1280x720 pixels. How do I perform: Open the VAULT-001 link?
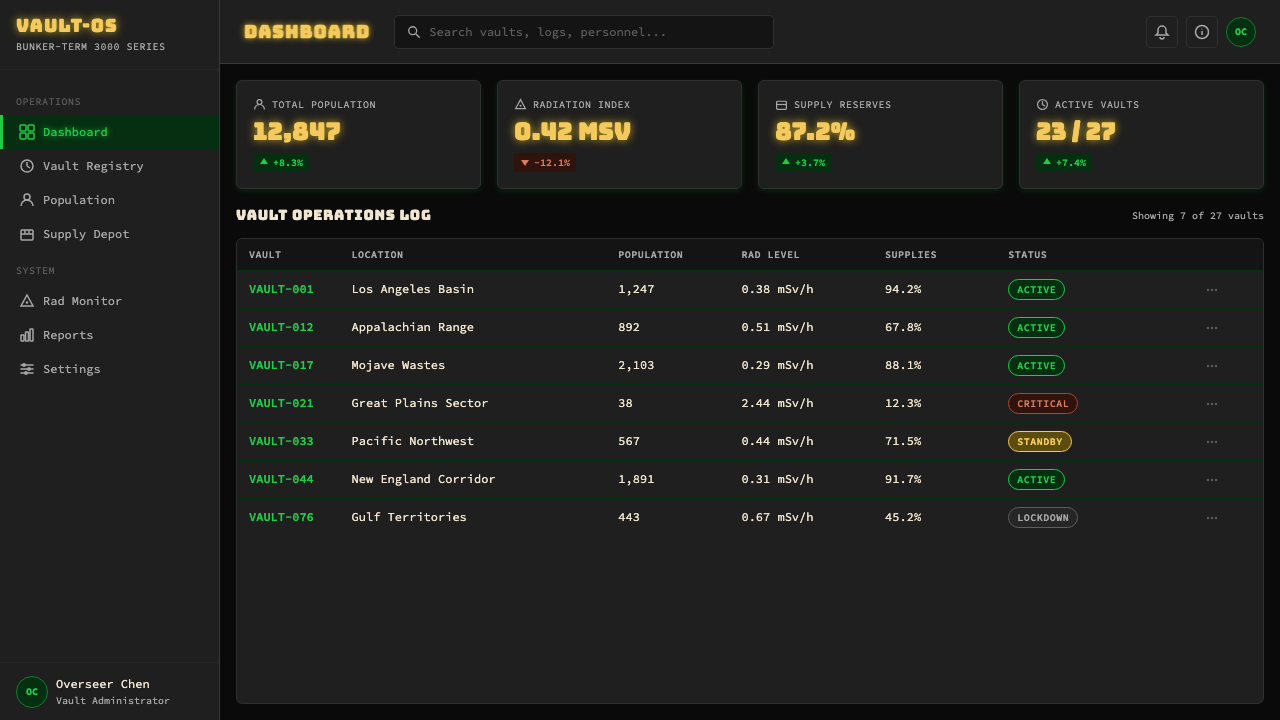pyautogui.click(x=281, y=289)
